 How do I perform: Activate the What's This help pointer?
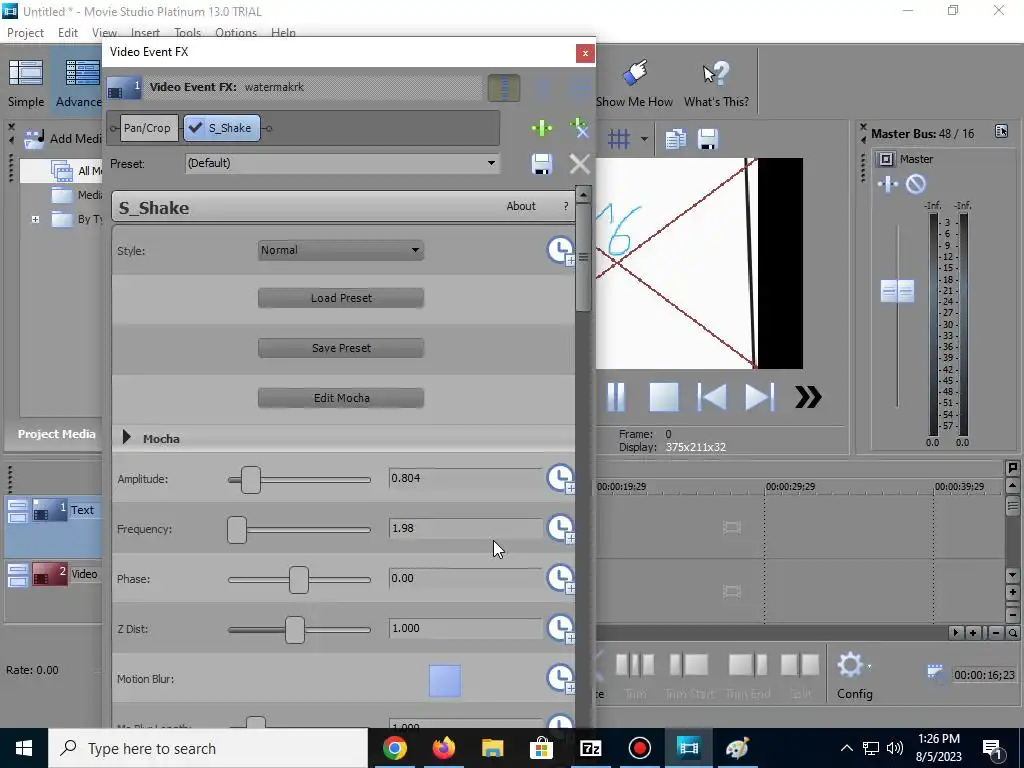716,84
